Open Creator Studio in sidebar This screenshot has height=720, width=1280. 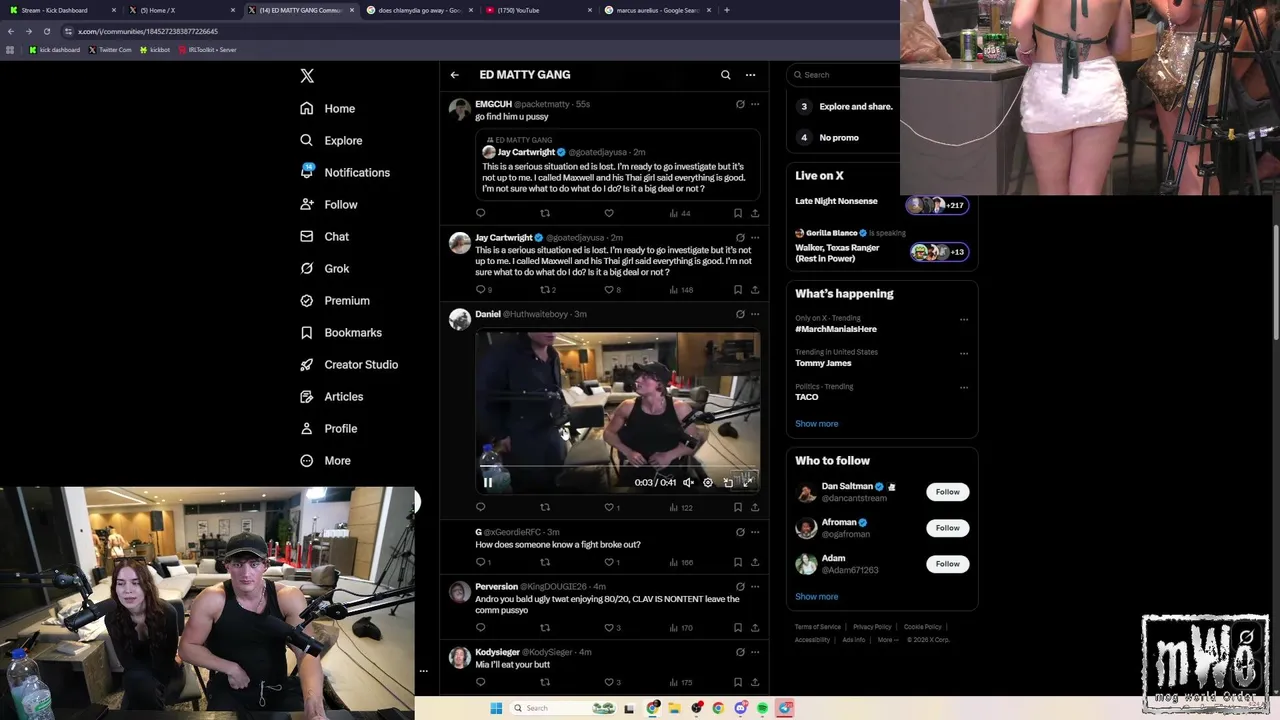click(349, 364)
